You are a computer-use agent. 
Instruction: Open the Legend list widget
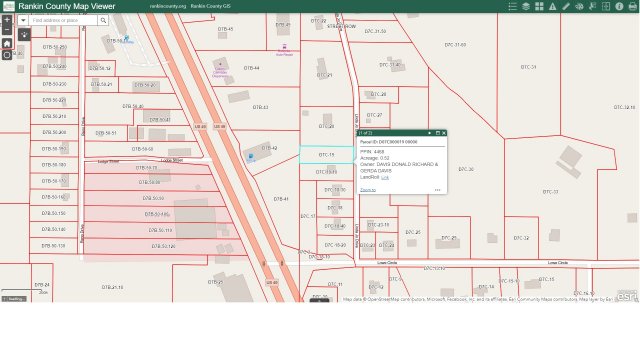(513, 6)
